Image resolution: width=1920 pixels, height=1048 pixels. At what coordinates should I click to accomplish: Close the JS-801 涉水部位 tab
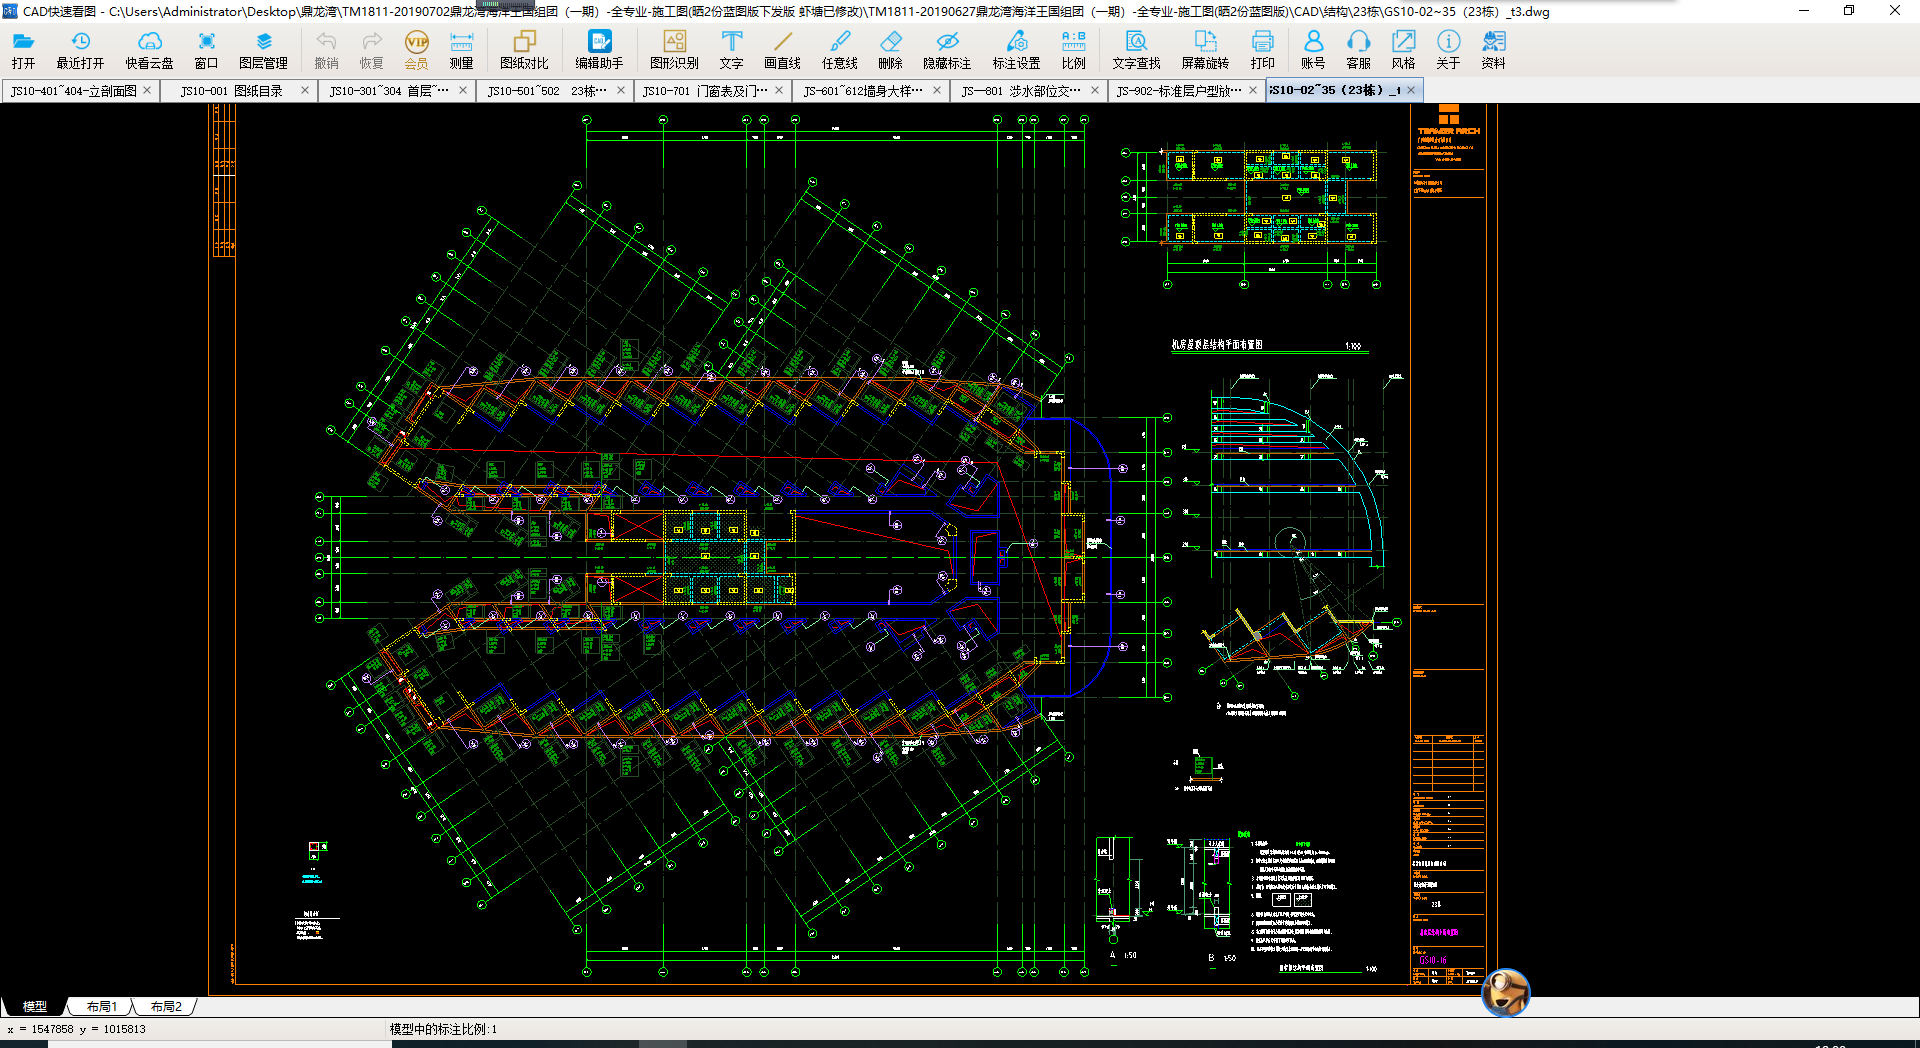1094,90
